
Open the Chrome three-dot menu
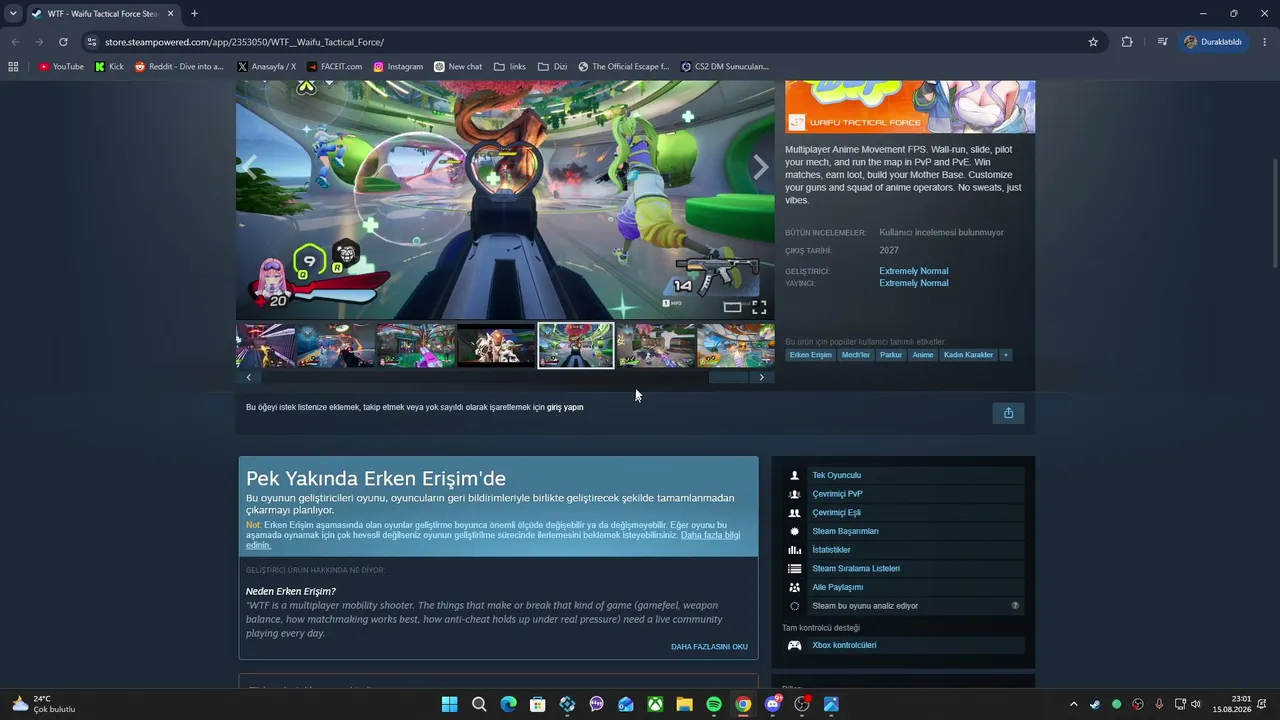pos(1265,42)
